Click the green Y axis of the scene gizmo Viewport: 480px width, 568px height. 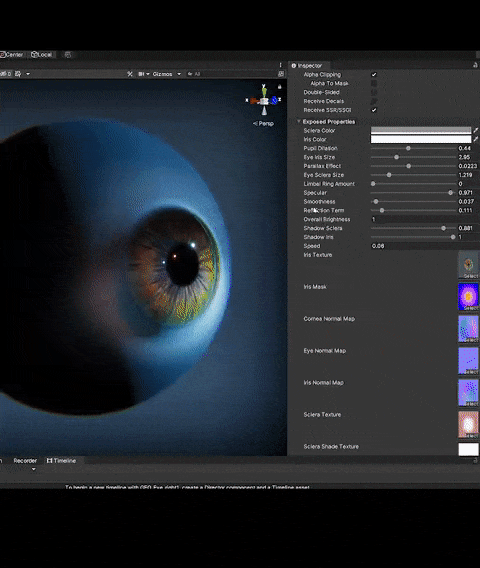(264, 90)
